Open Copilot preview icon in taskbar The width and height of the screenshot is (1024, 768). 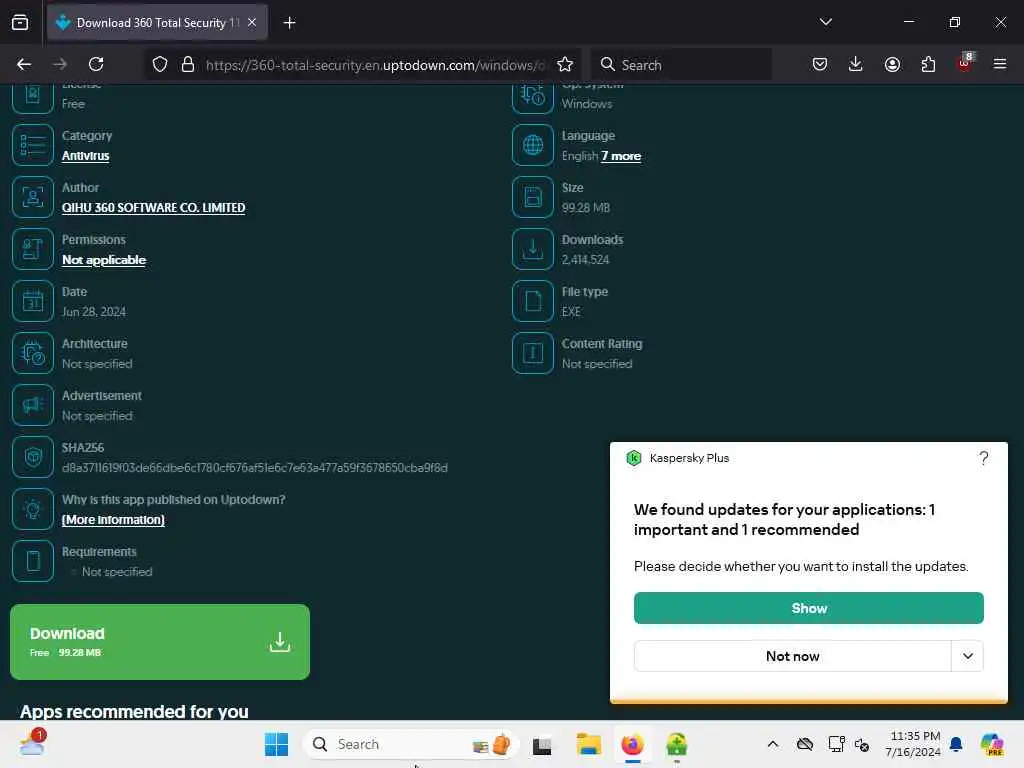pyautogui.click(x=992, y=744)
